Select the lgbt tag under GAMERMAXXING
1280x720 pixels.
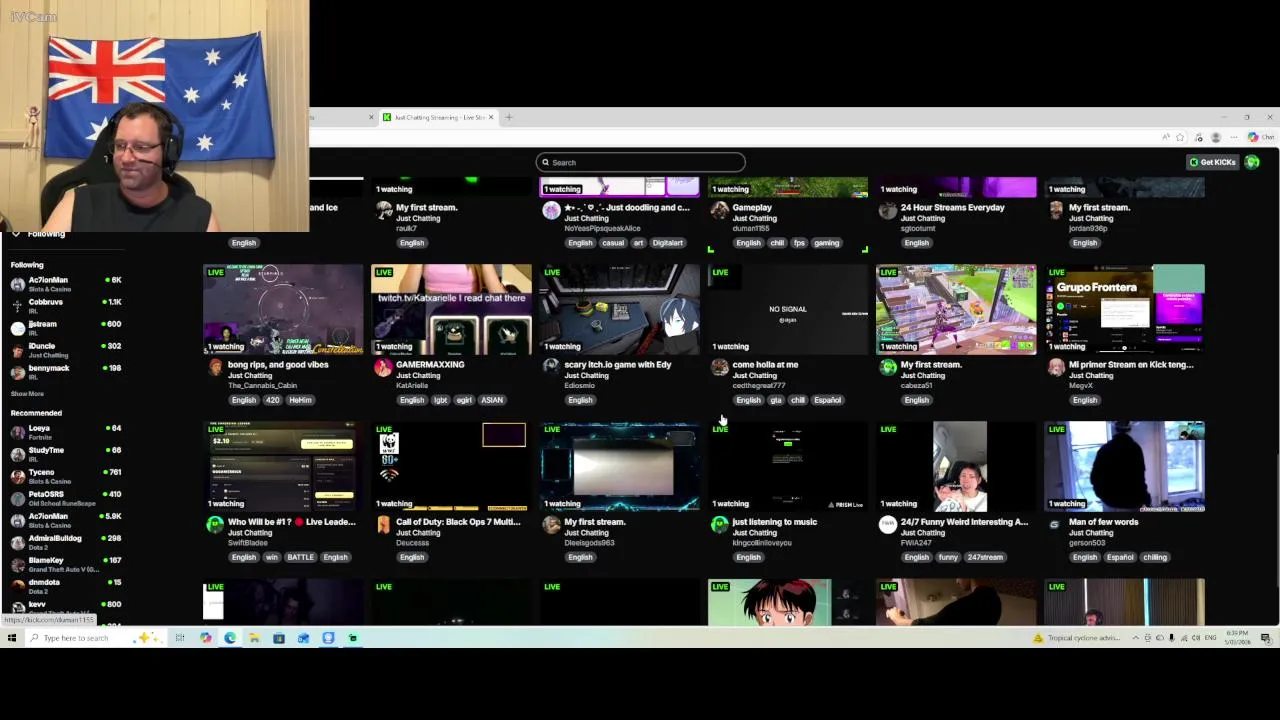click(x=440, y=400)
